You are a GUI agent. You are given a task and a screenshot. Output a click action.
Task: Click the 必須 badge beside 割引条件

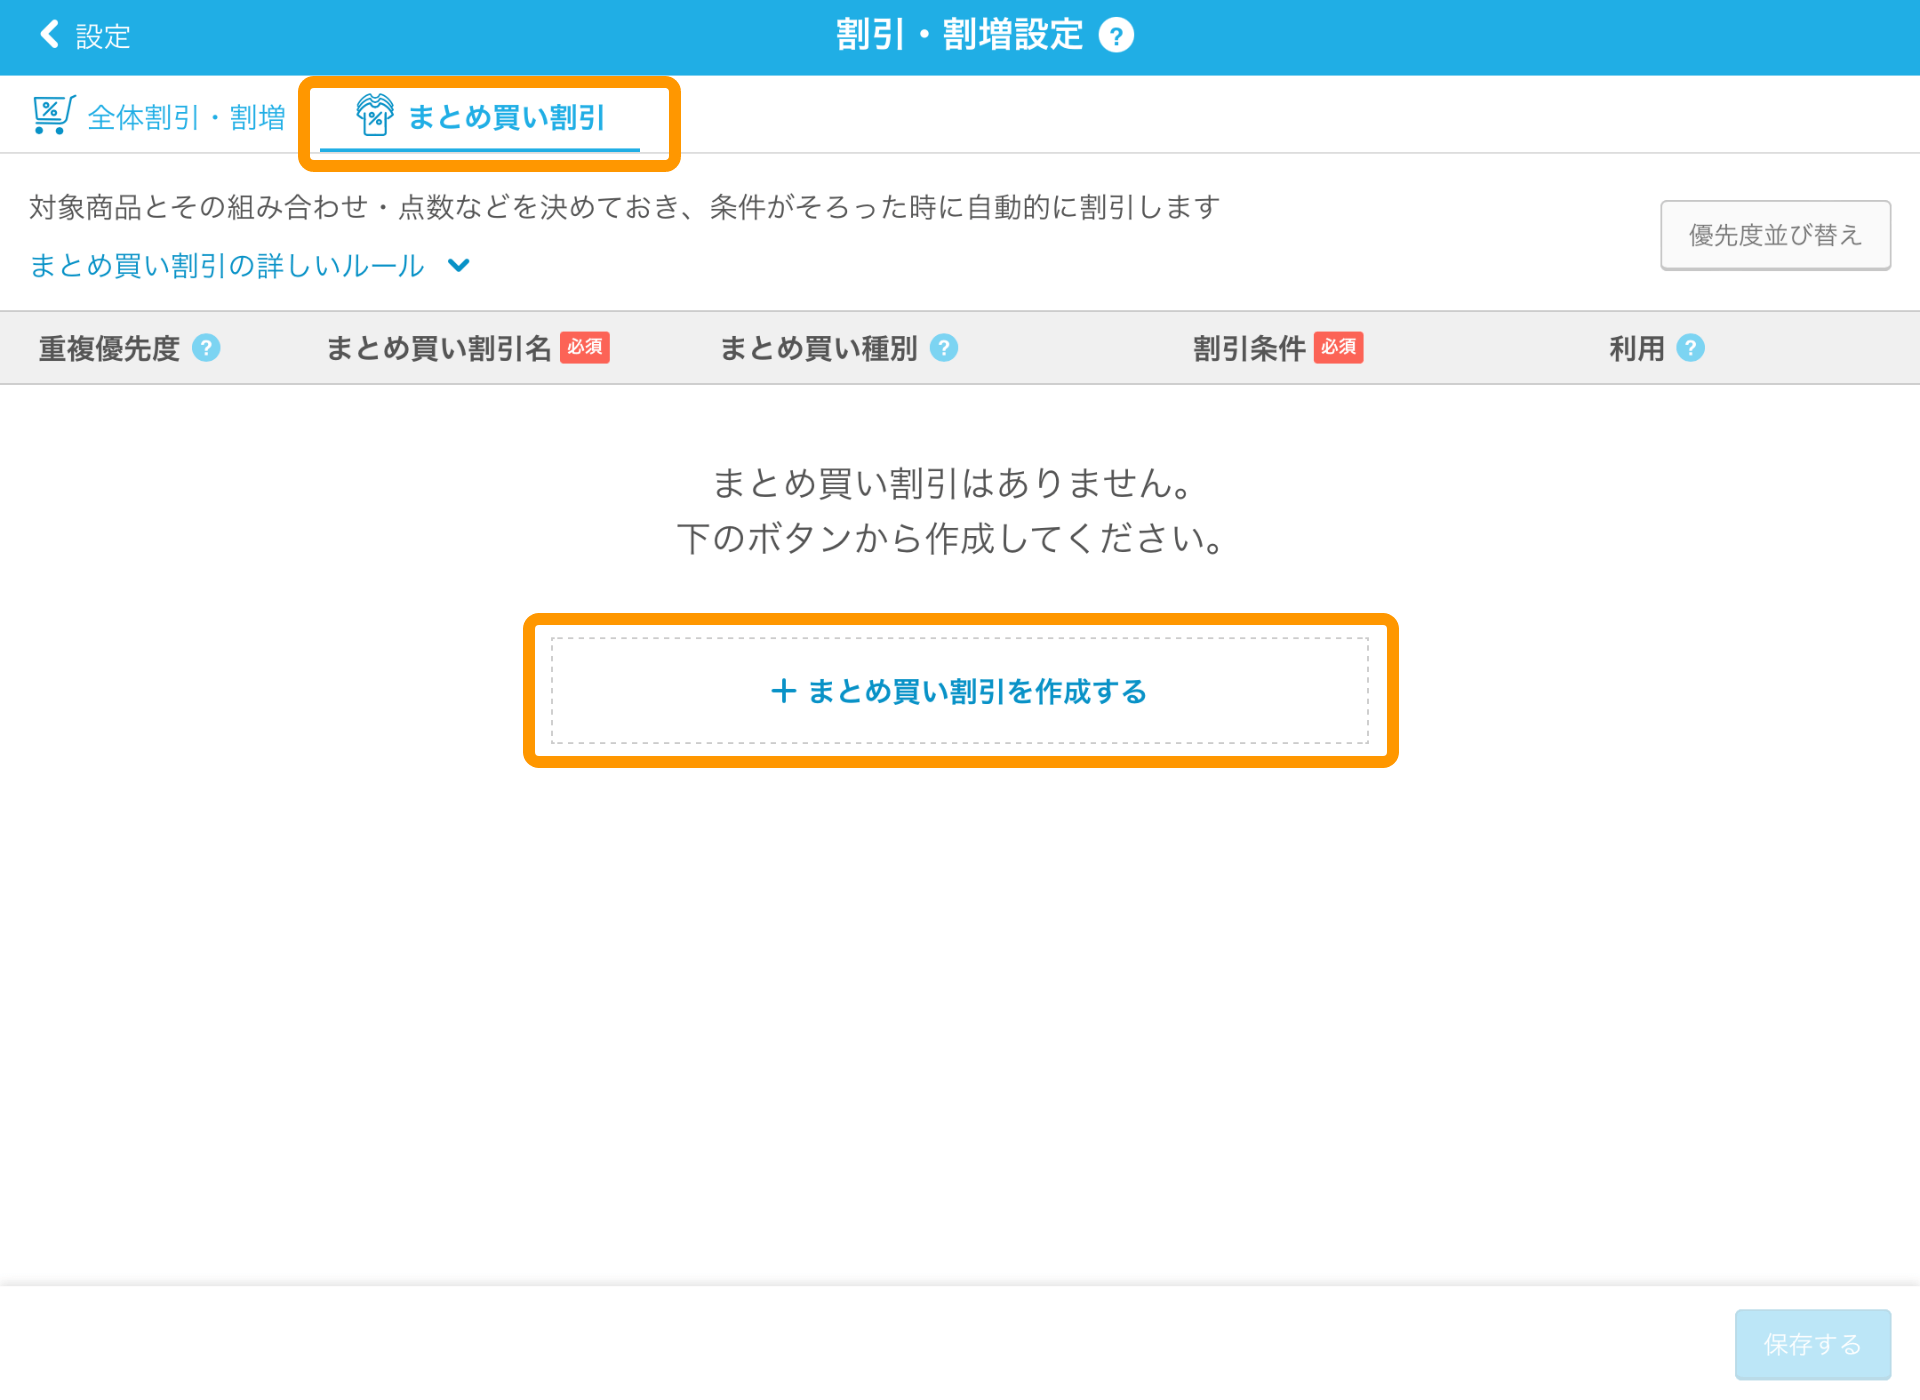click(1338, 347)
